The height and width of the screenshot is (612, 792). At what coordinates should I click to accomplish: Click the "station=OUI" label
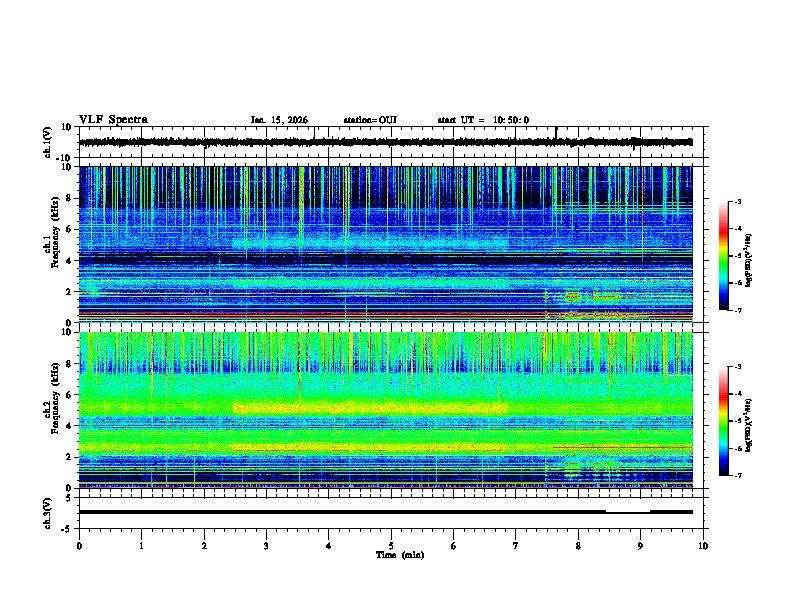pyautogui.click(x=370, y=120)
